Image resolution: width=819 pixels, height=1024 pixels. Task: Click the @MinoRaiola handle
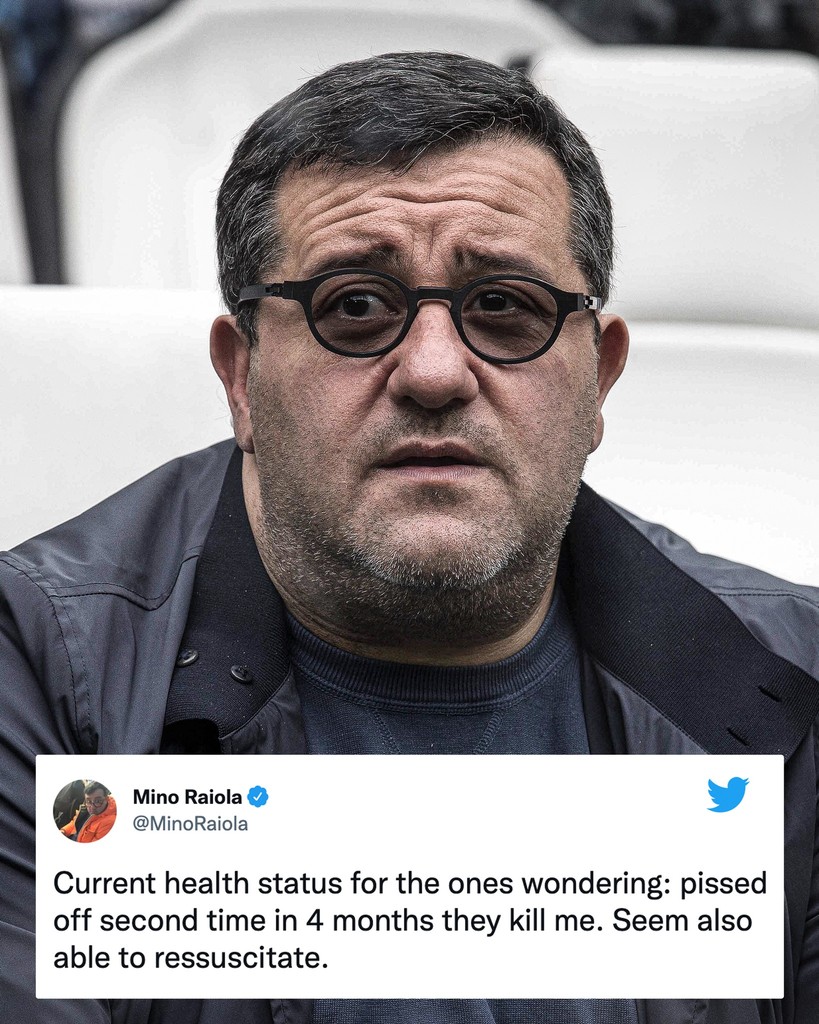tap(190, 824)
